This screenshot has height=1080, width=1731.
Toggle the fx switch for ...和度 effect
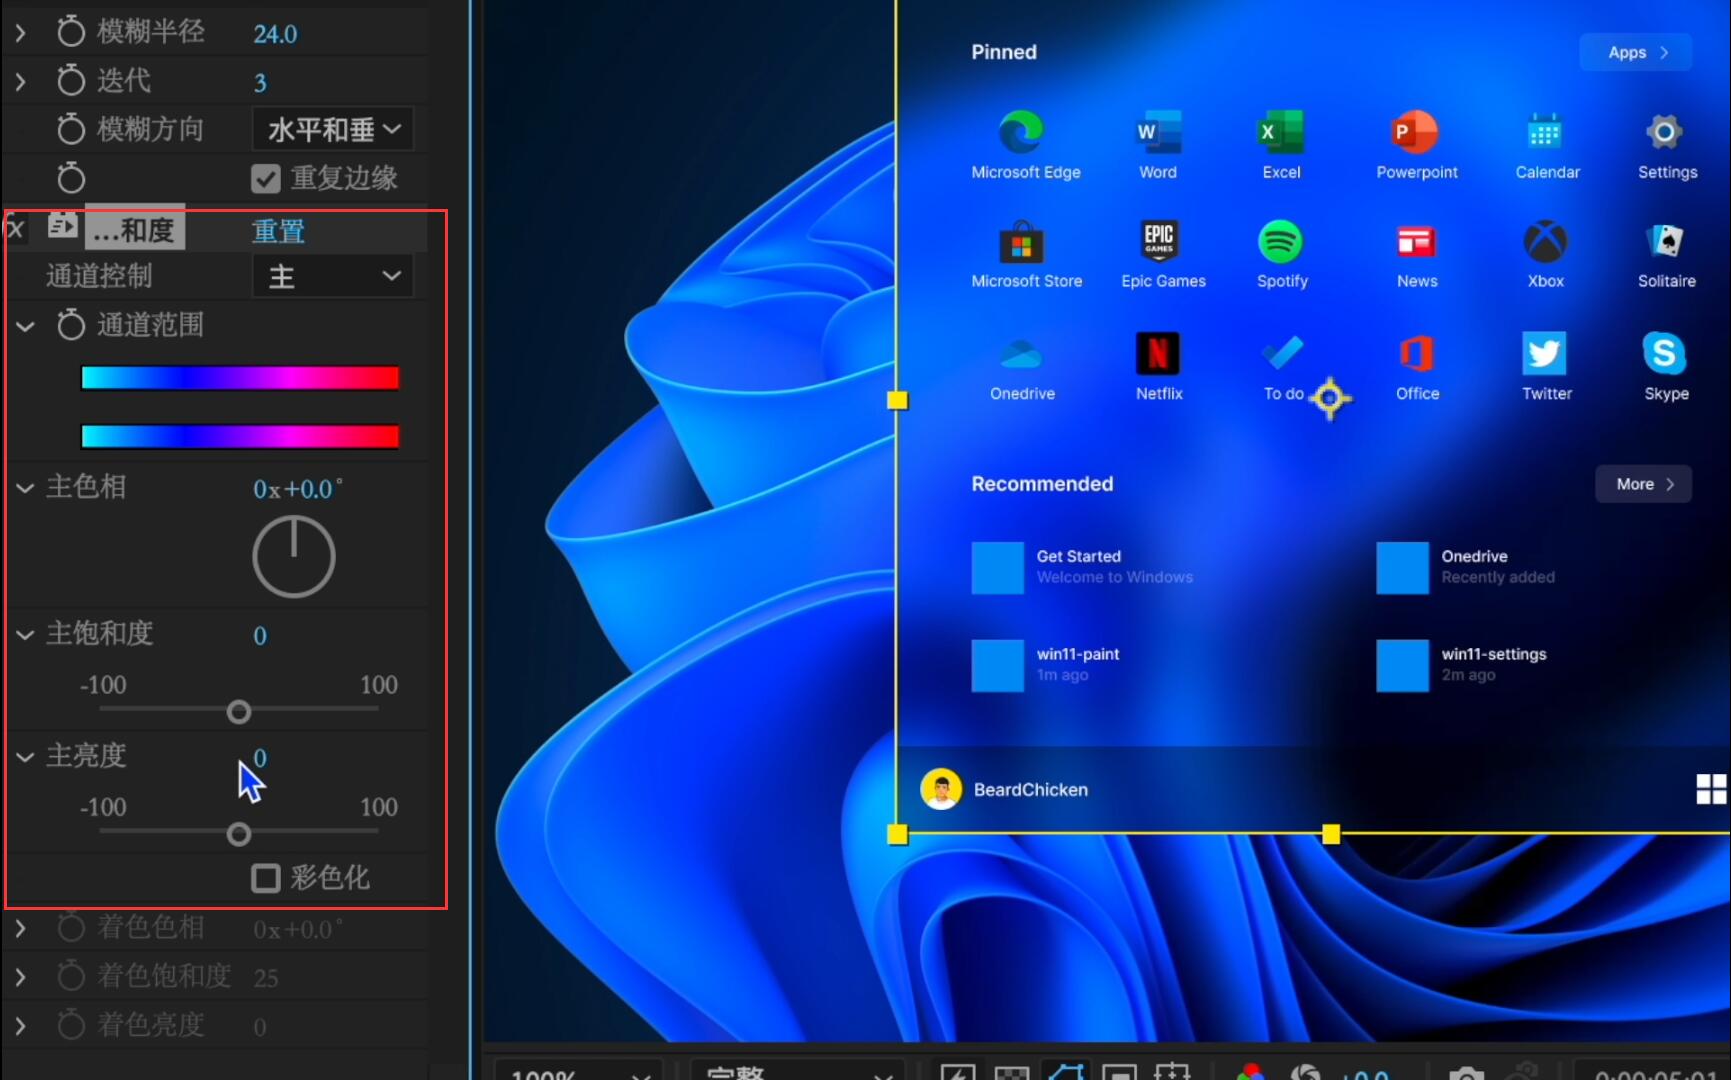point(15,229)
